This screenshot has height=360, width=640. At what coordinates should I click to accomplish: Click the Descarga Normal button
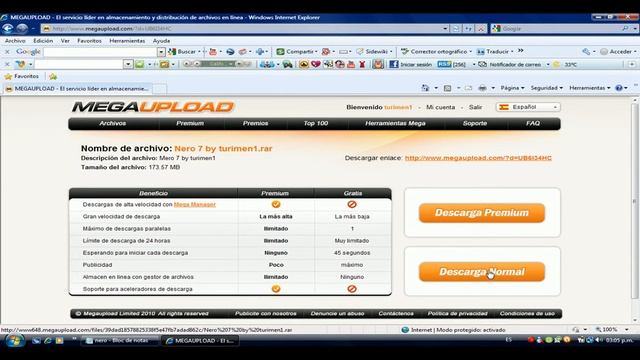(482, 271)
